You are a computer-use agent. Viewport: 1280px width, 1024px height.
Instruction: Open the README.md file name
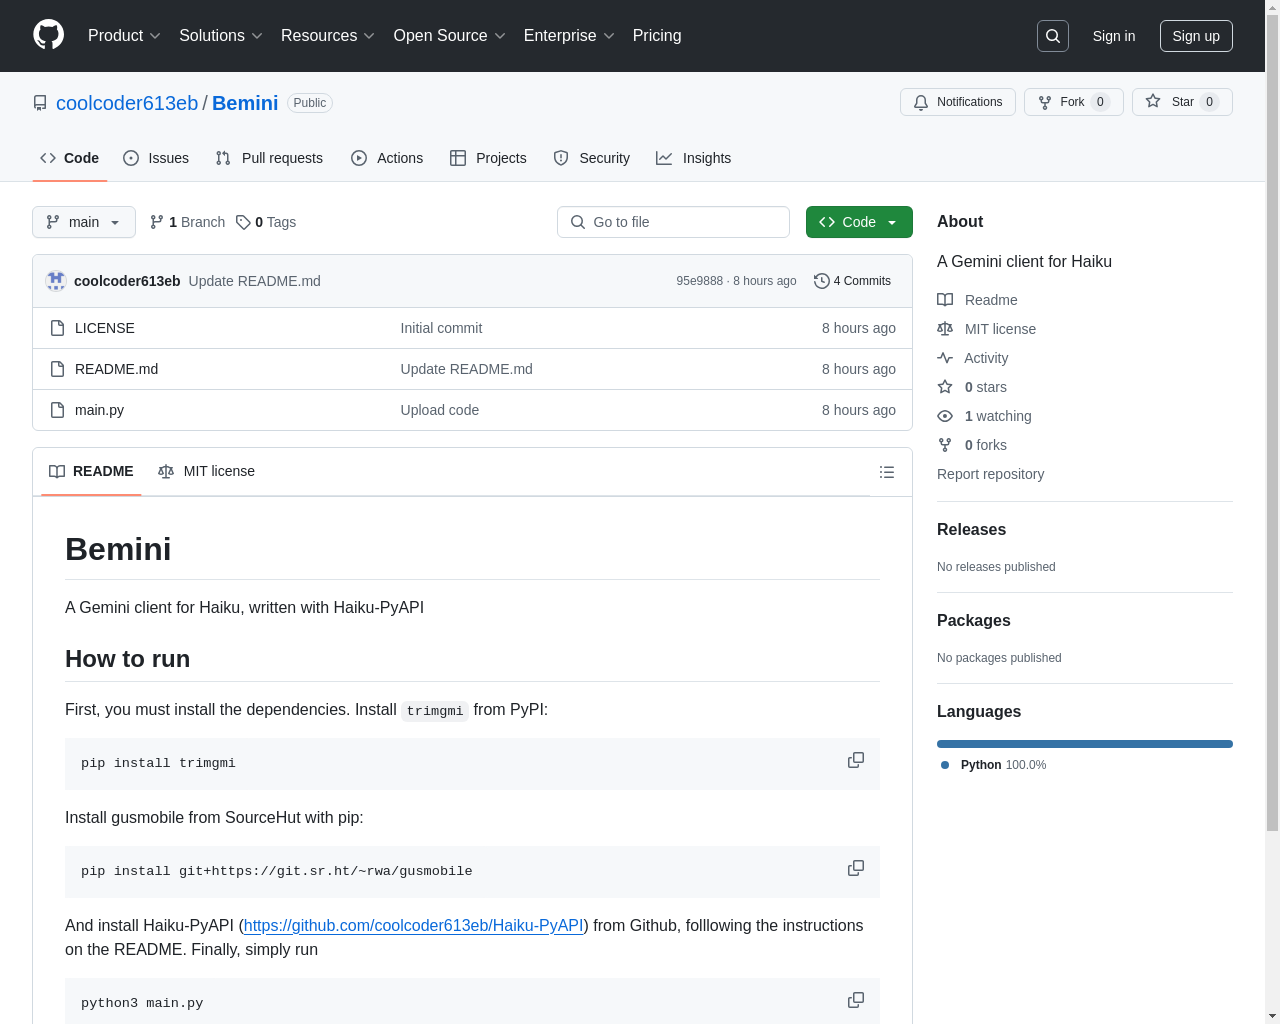(x=116, y=369)
